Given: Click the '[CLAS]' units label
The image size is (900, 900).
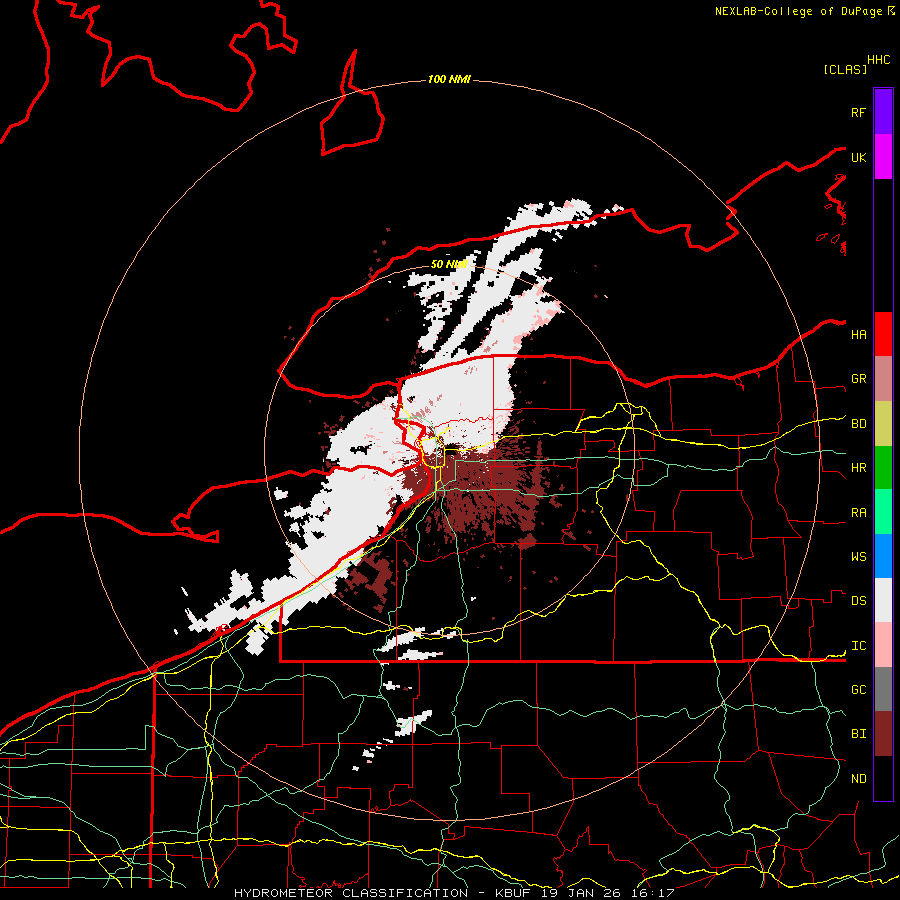Looking at the screenshot, I should coord(845,69).
